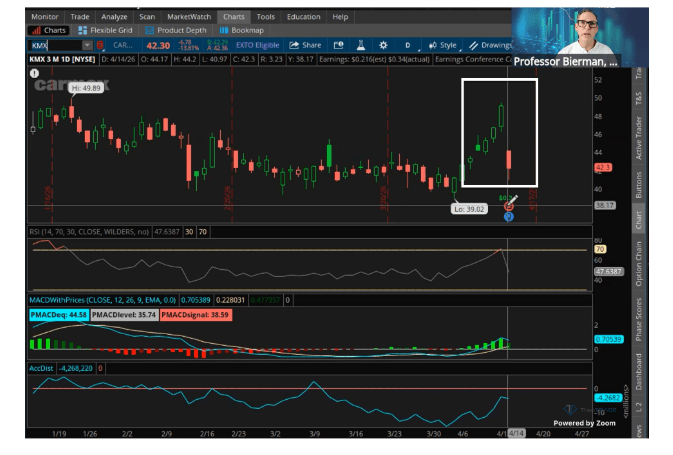Click the red symbol link icon
The width and height of the screenshot is (673, 455).
[x=100, y=45]
